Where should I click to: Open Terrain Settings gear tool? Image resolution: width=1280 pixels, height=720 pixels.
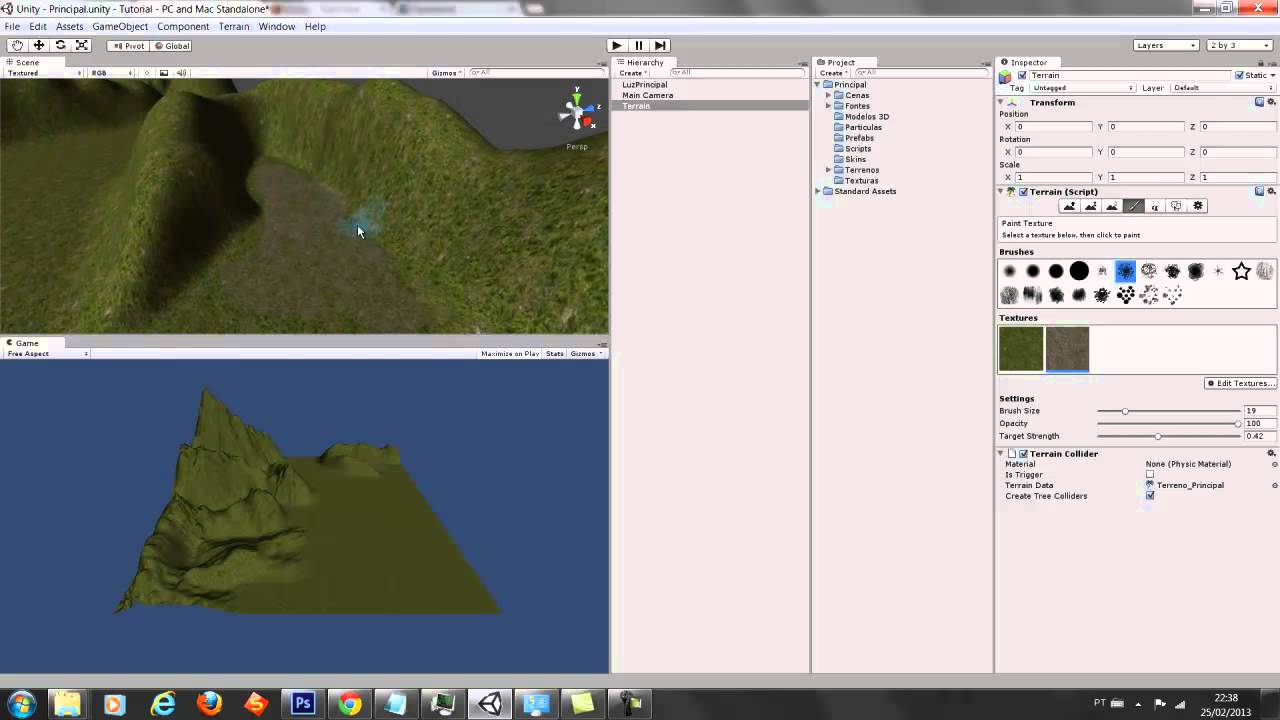point(1198,206)
